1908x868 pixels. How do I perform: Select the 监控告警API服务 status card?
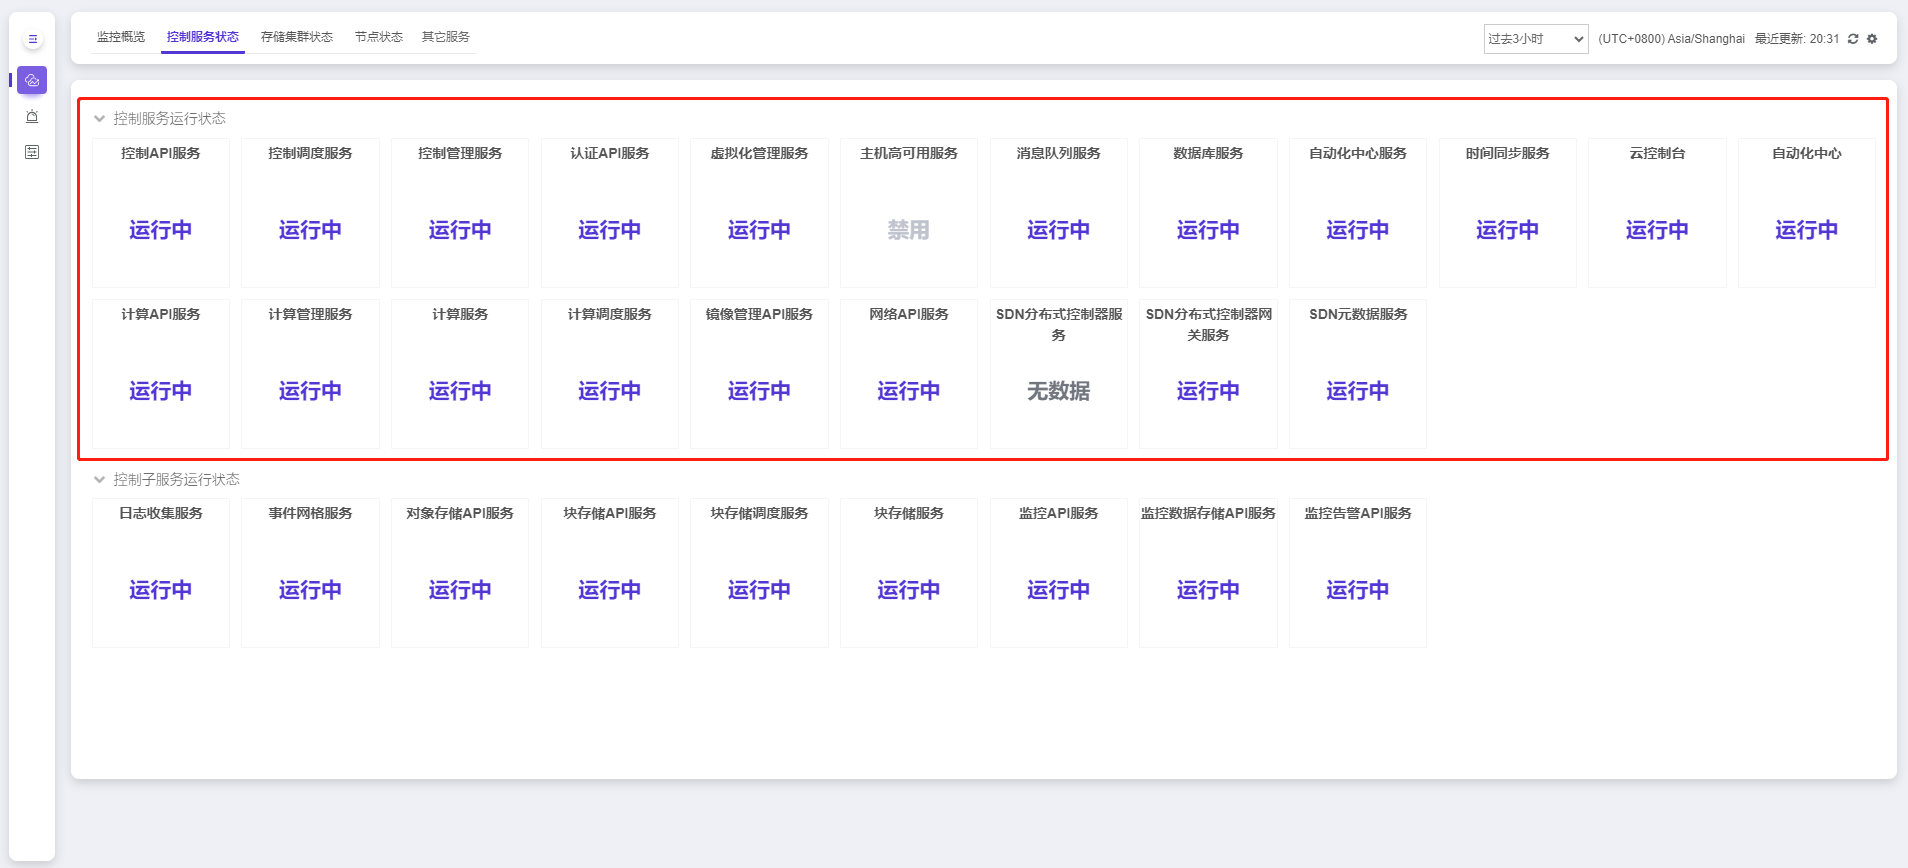(1357, 573)
